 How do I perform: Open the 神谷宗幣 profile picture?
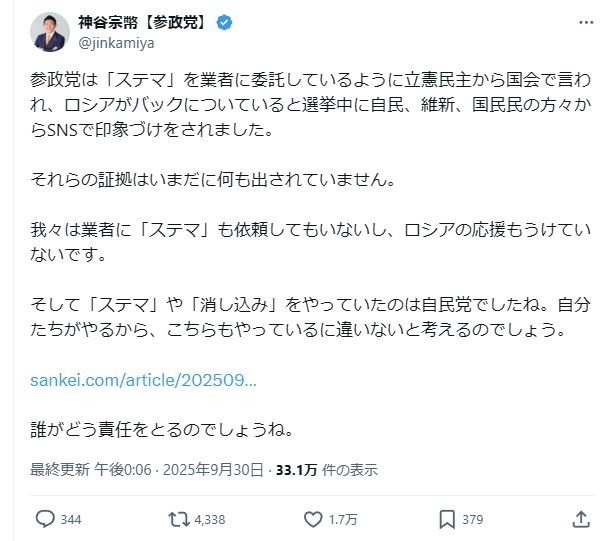tap(49, 33)
